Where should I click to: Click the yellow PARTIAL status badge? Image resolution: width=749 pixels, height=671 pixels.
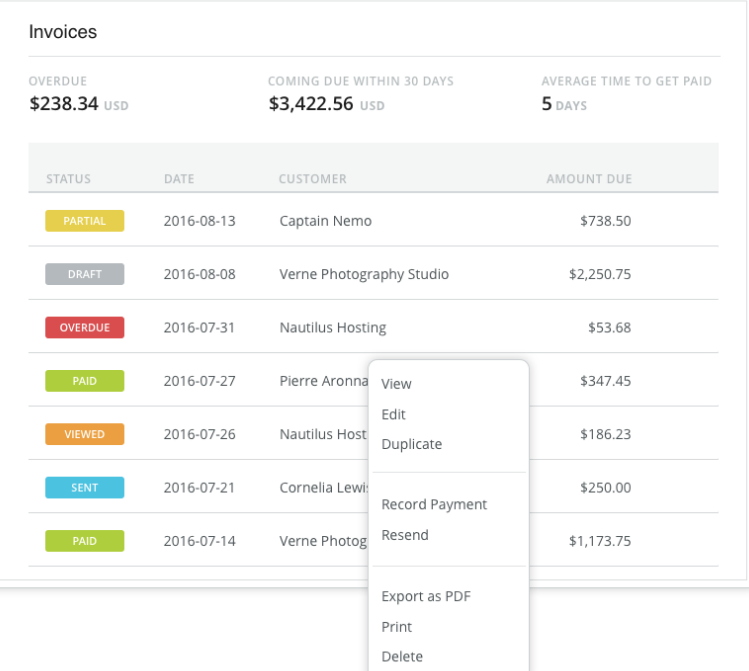pyautogui.click(x=85, y=221)
